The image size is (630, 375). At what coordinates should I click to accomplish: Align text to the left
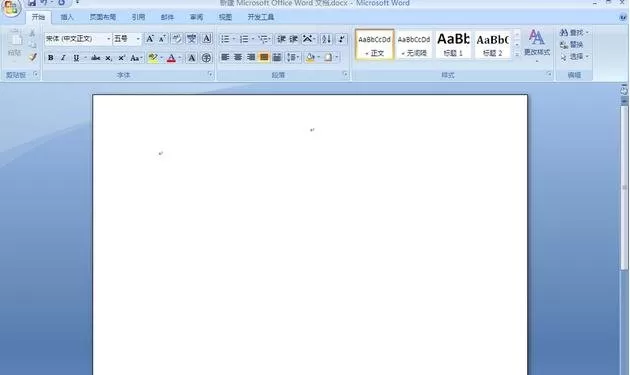(225, 57)
